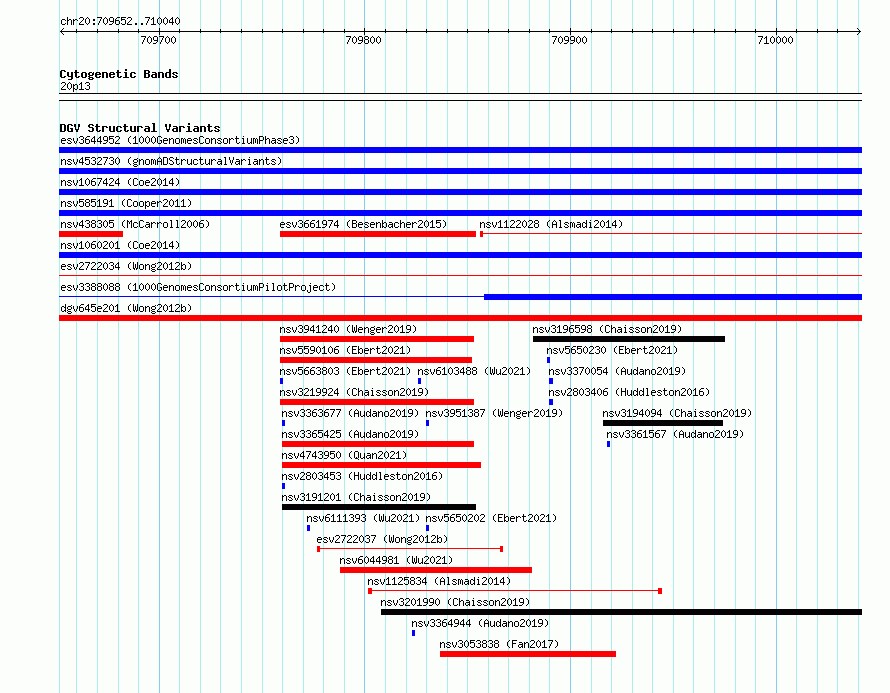This screenshot has height=693, width=890.
Task: Select the 20p13 band label
Action: (x=75, y=86)
